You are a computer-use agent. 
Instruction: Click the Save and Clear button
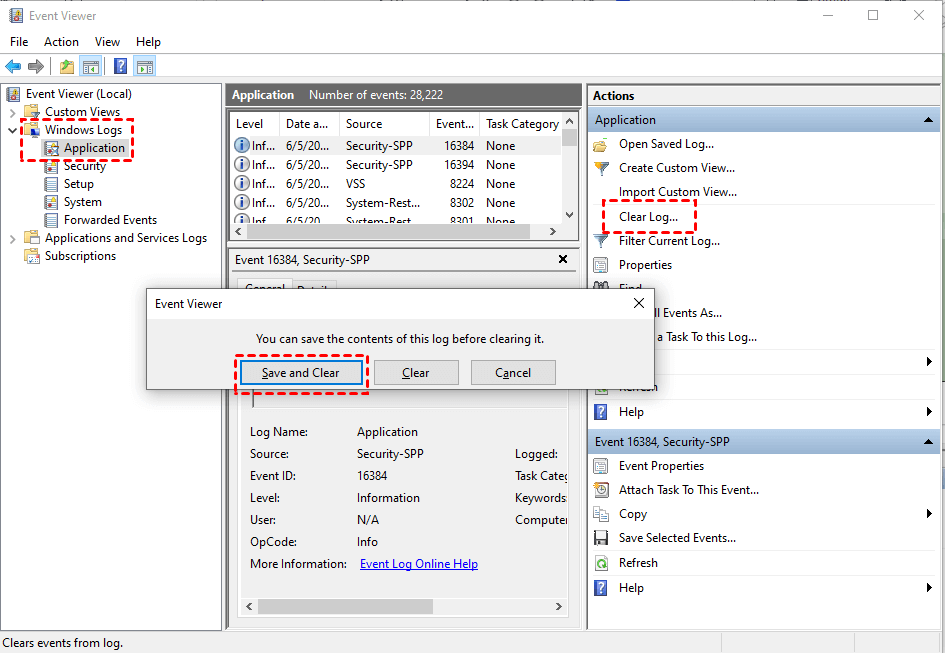[x=301, y=373]
